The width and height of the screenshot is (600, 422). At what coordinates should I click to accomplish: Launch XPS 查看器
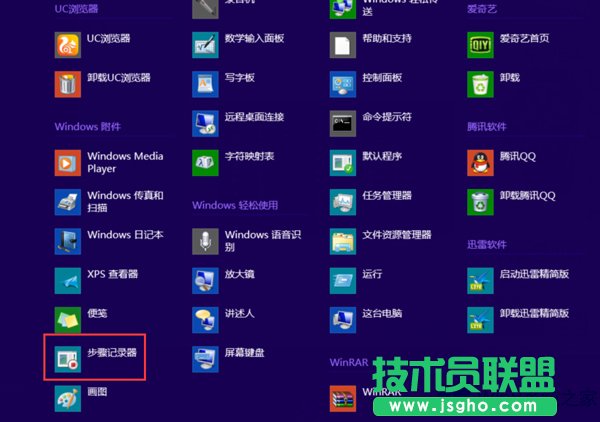coord(68,281)
